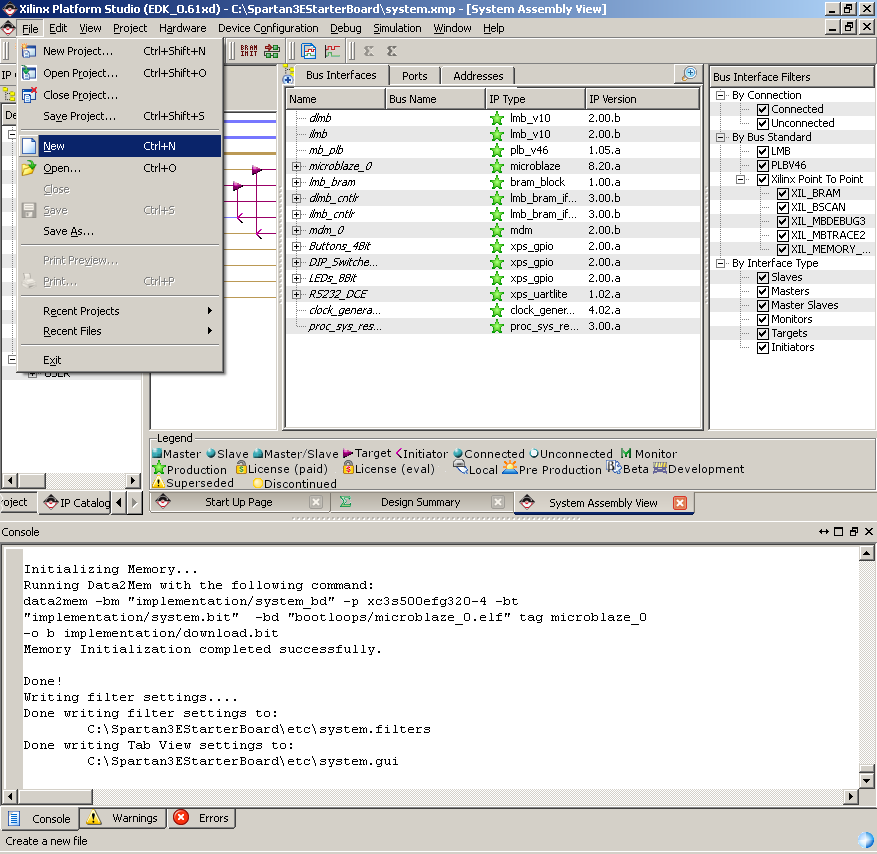Close the Start Up Page tab
Image resolution: width=877 pixels, height=854 pixels.
click(316, 502)
